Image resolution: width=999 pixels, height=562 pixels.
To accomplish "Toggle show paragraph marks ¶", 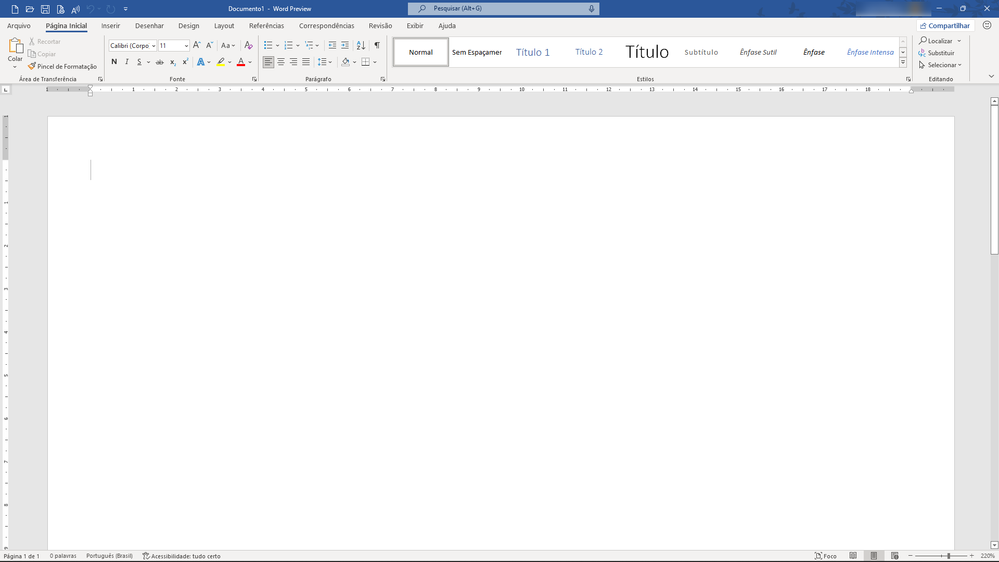I will (377, 45).
